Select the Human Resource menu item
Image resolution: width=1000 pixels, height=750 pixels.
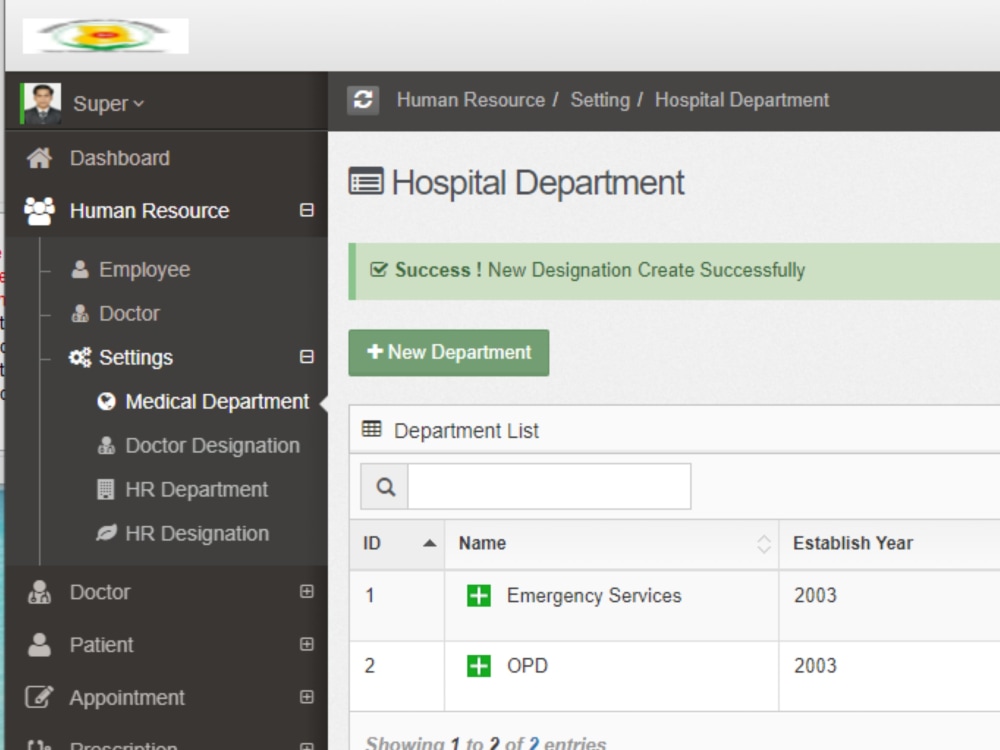149,210
